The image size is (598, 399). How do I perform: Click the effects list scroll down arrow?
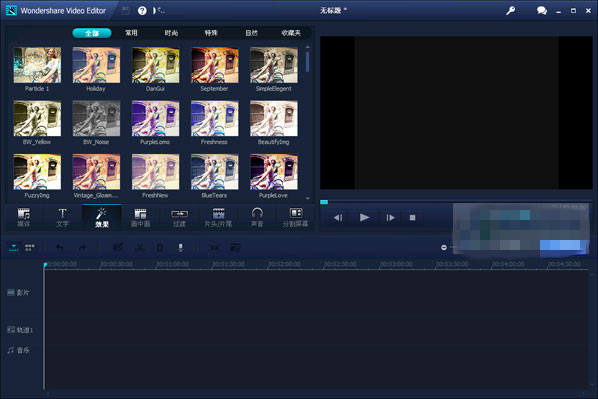[307, 198]
